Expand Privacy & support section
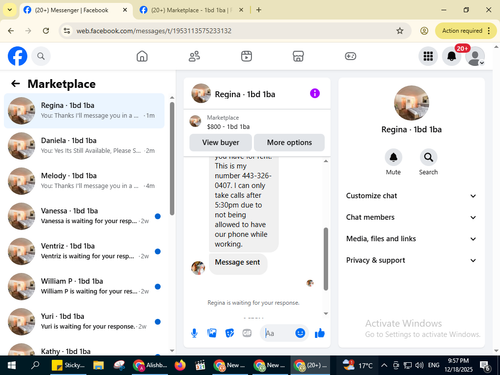The width and height of the screenshot is (500, 375). click(411, 260)
